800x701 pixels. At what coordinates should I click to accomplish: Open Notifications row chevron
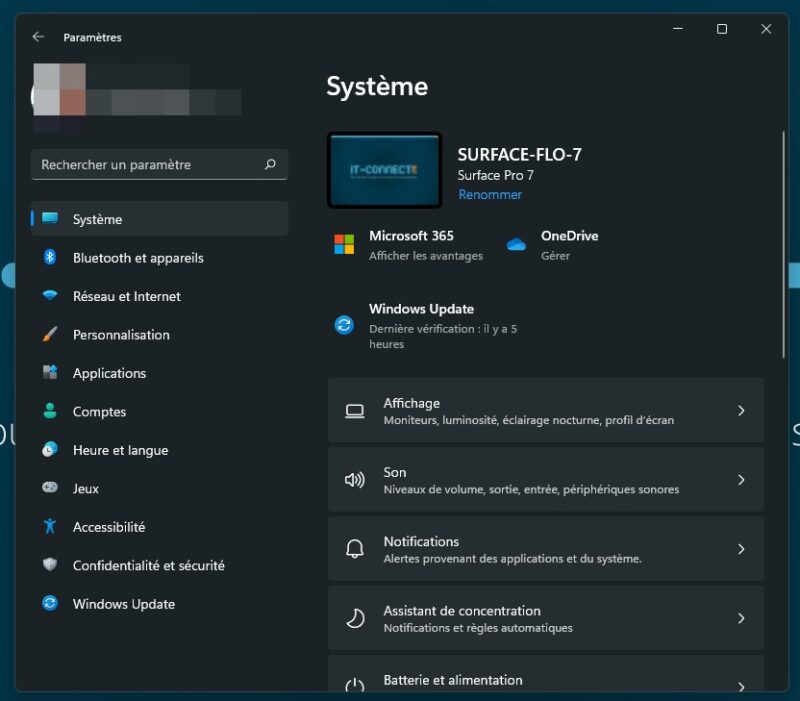point(741,549)
